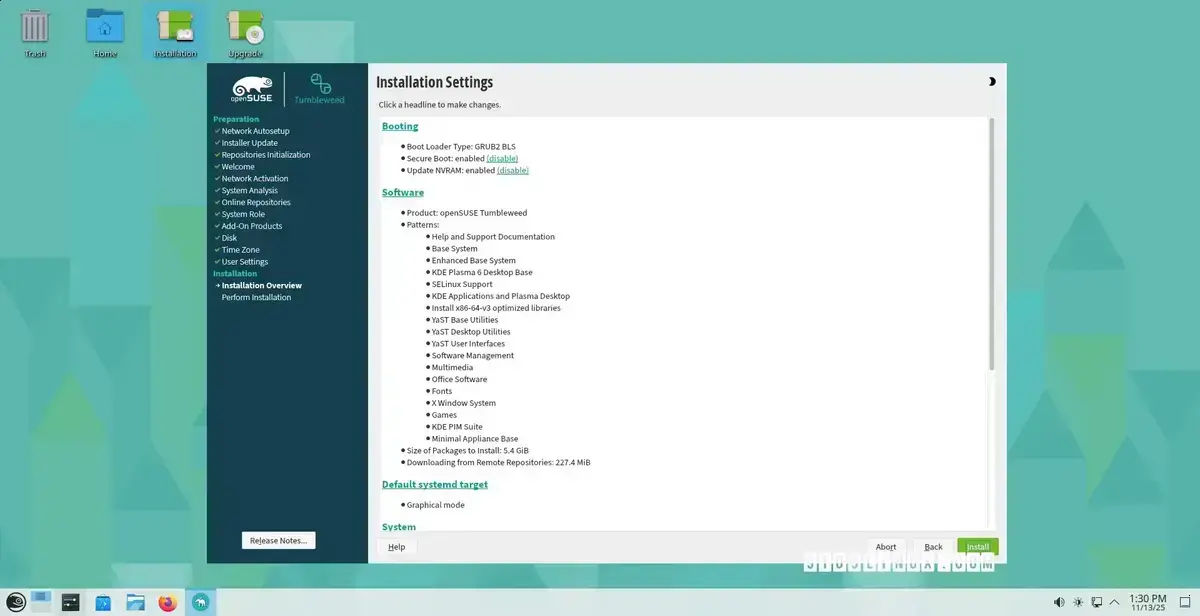1200x616 pixels.
Task: Click the virtual desktop pager
Action: 40,602
